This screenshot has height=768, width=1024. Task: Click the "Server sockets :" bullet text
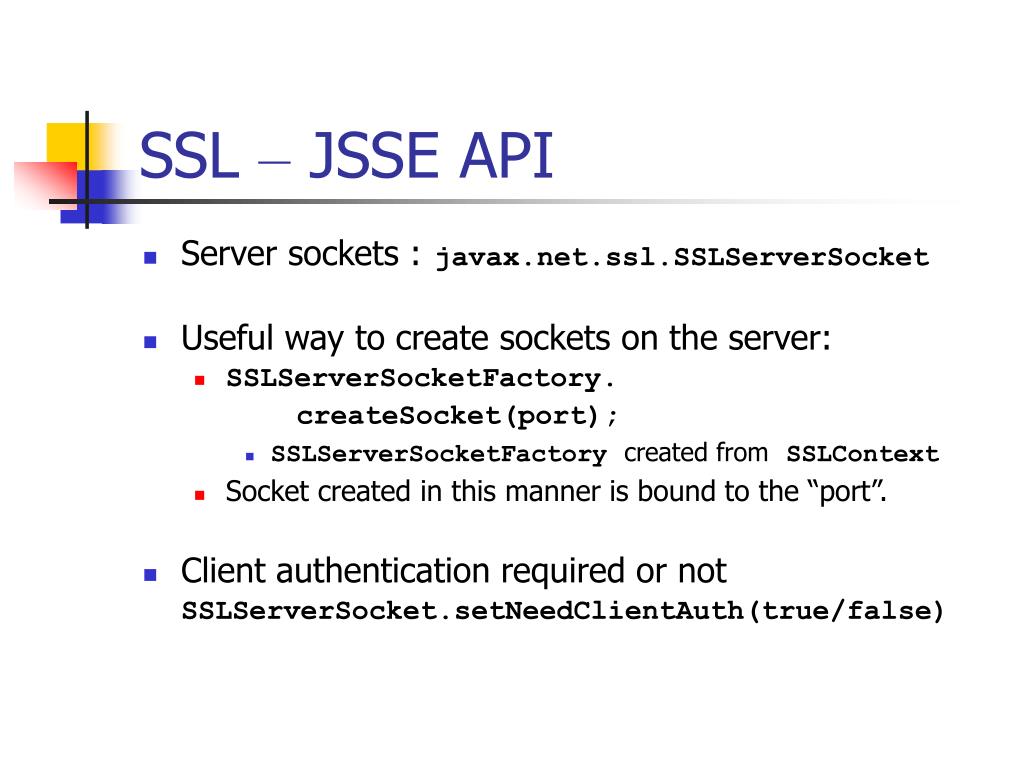[300, 253]
